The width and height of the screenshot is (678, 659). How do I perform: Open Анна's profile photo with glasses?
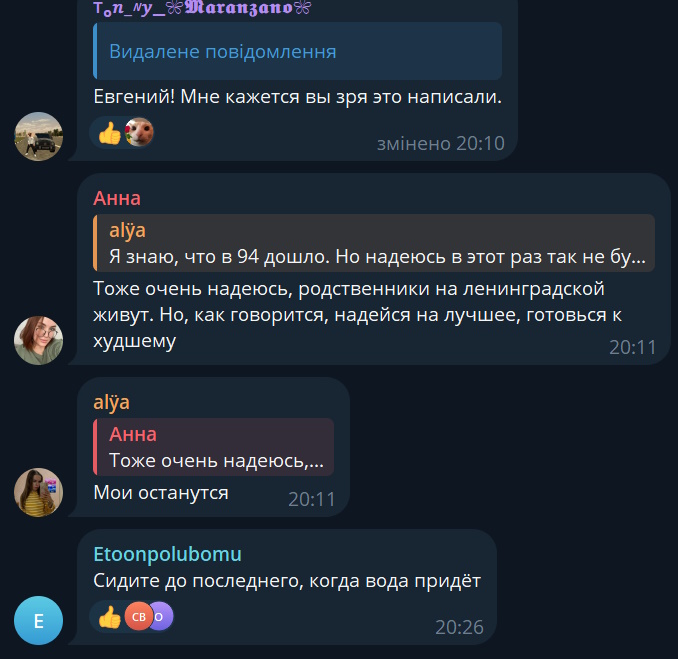pos(38,340)
